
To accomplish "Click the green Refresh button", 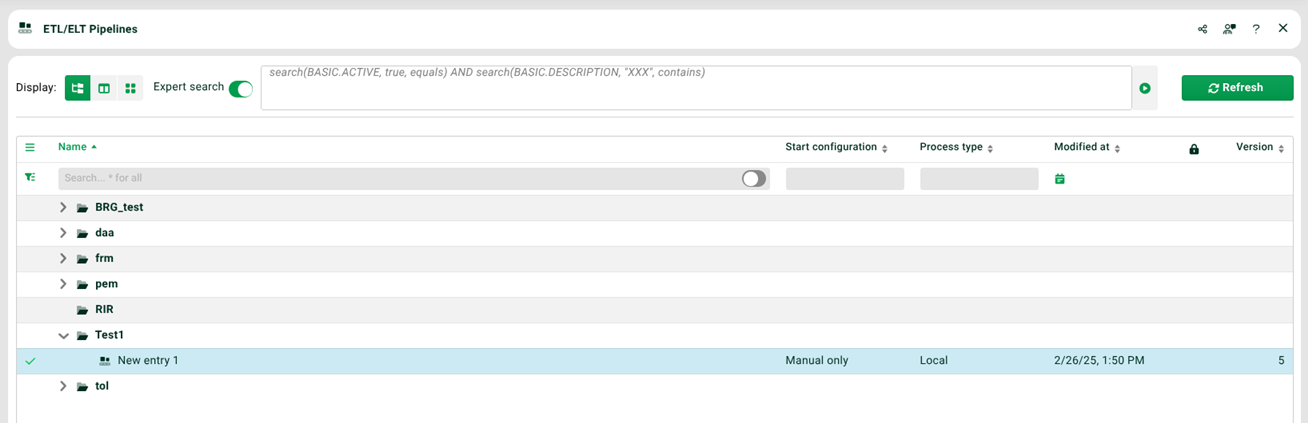I will pyautogui.click(x=1237, y=88).
